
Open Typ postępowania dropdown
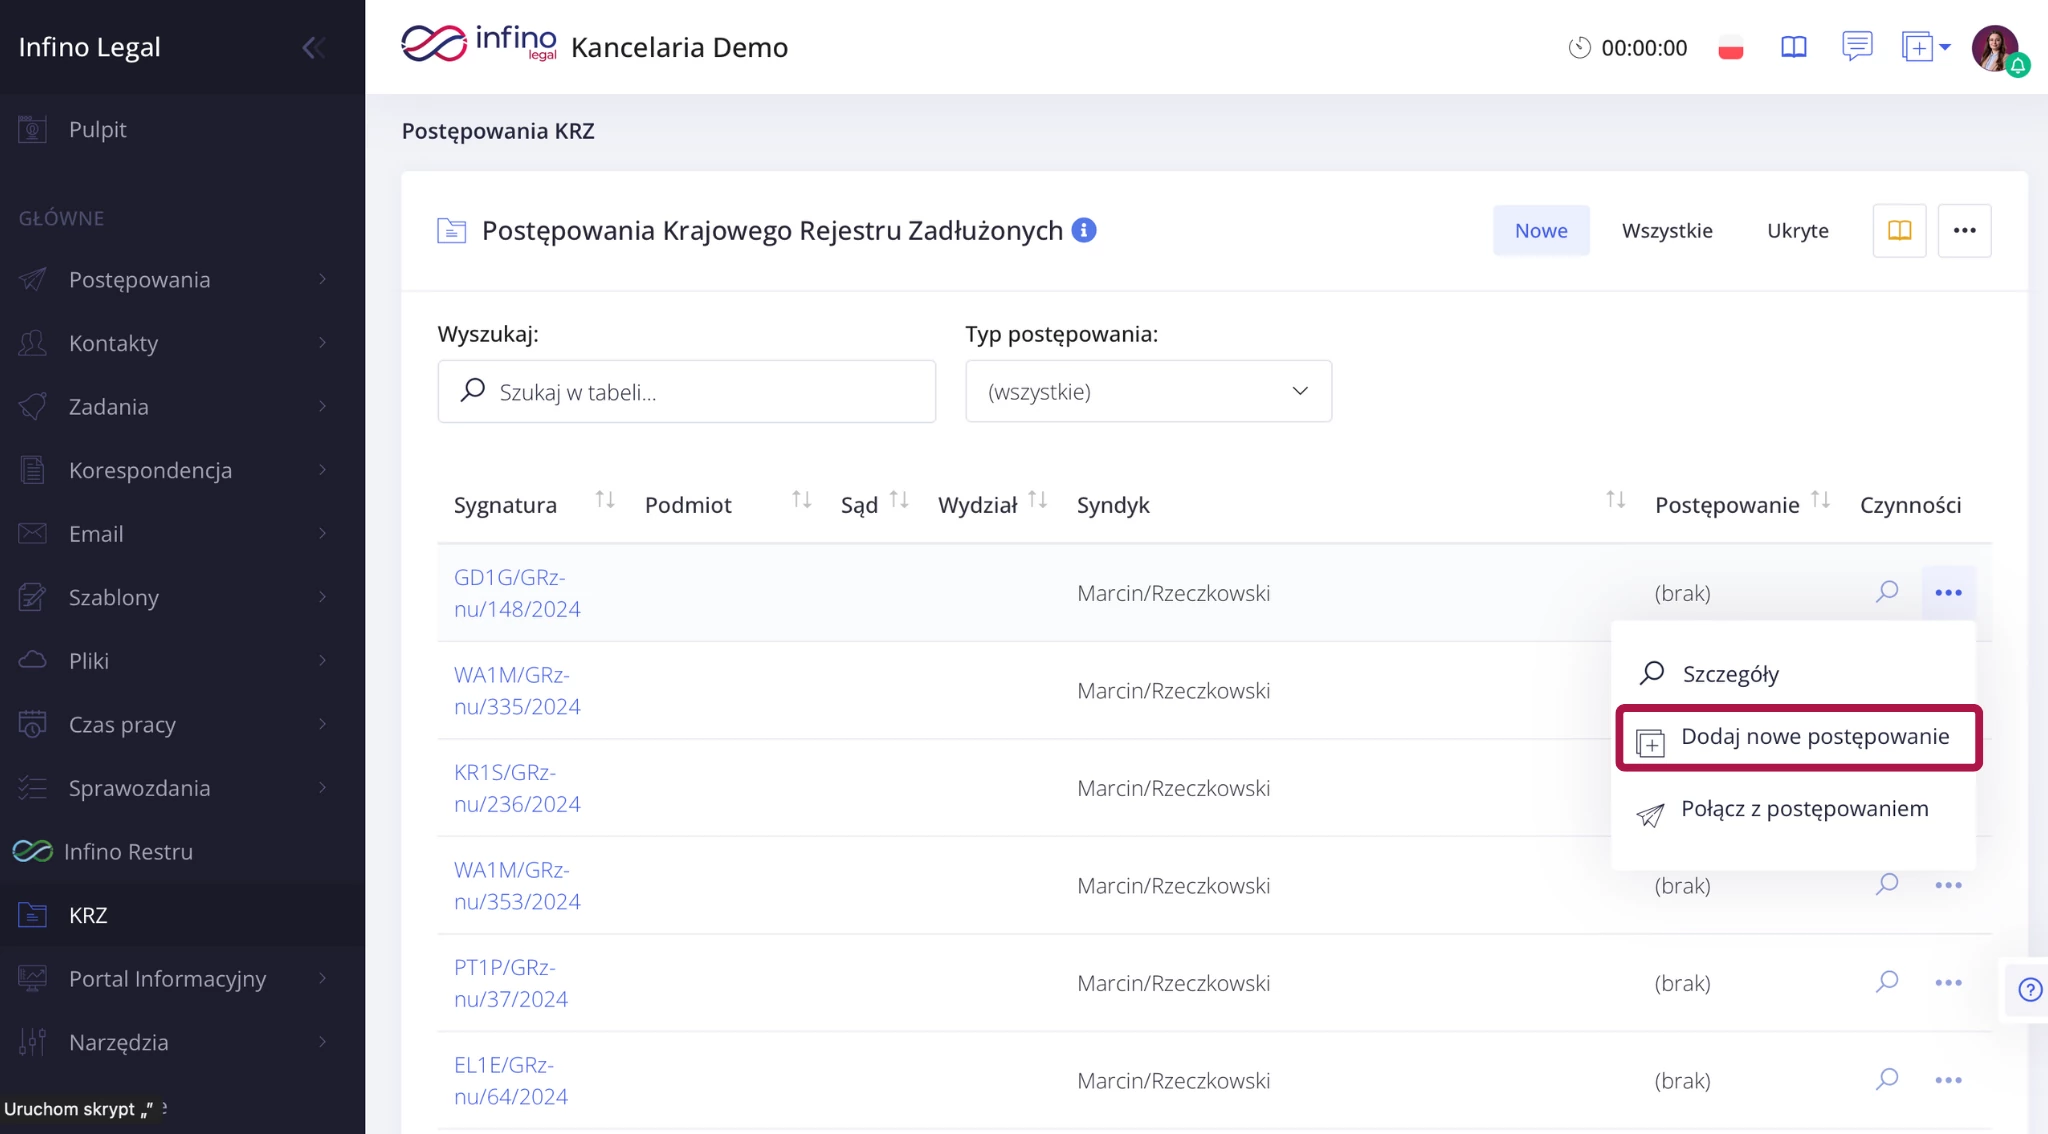point(1148,391)
